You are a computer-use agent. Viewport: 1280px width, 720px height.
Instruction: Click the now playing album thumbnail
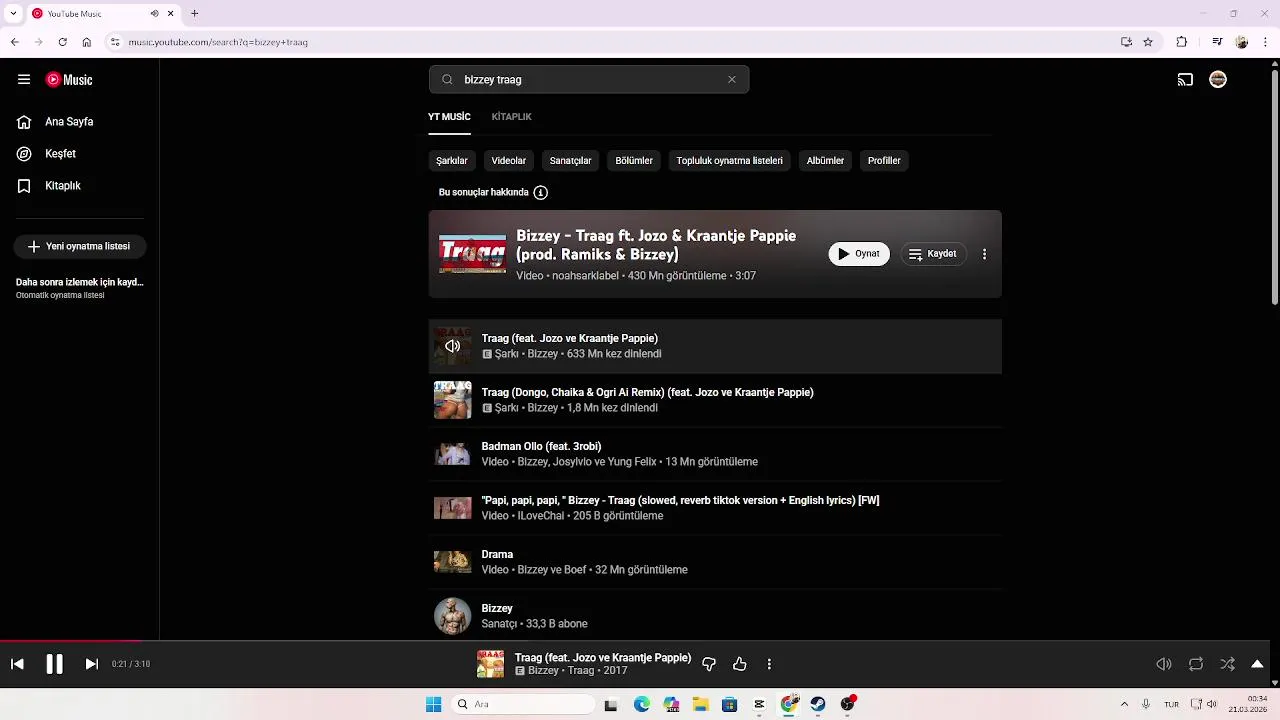[x=490, y=664]
